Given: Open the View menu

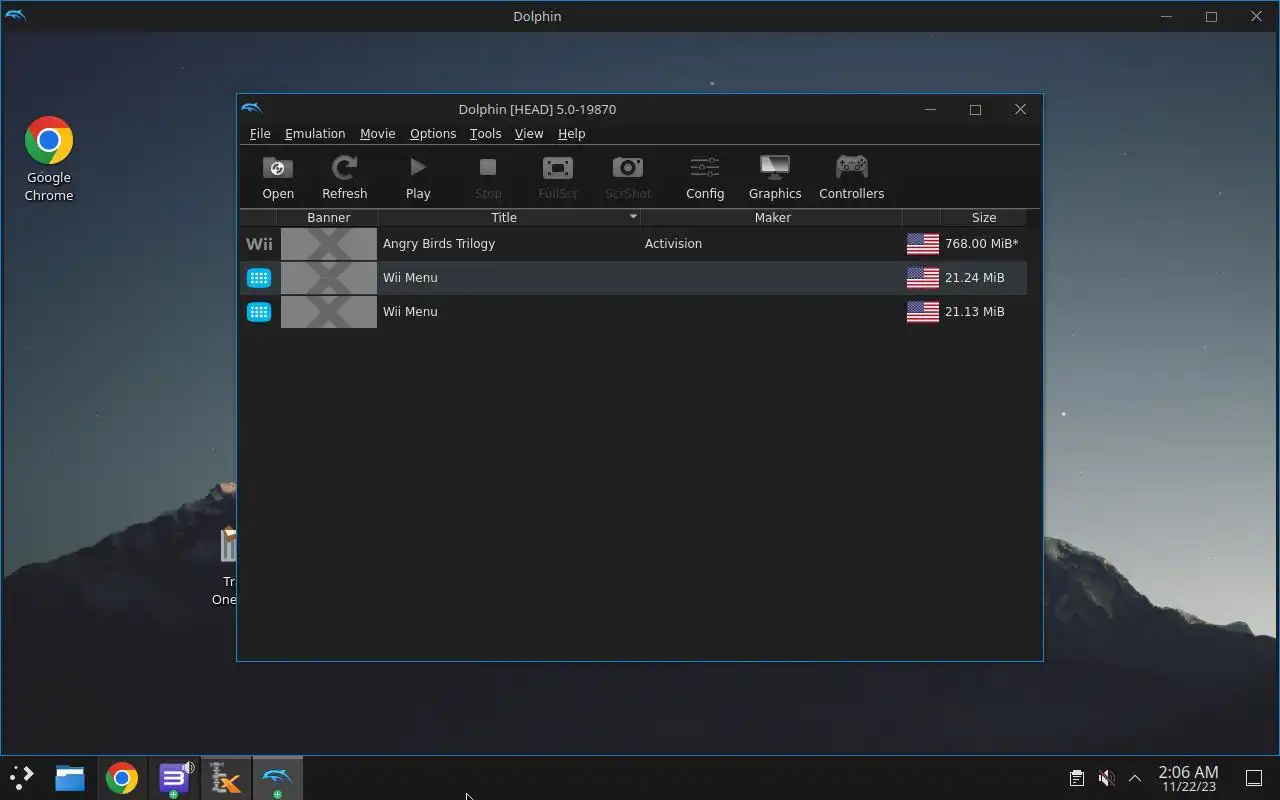Looking at the screenshot, I should click(x=529, y=134).
